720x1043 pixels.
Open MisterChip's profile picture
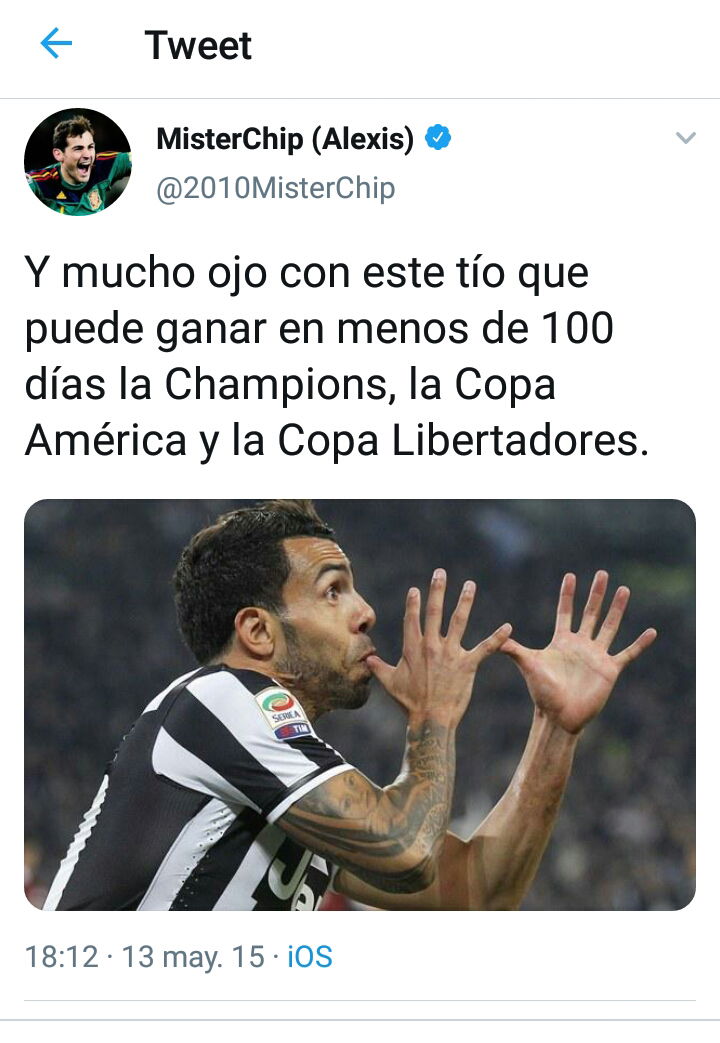(x=78, y=162)
